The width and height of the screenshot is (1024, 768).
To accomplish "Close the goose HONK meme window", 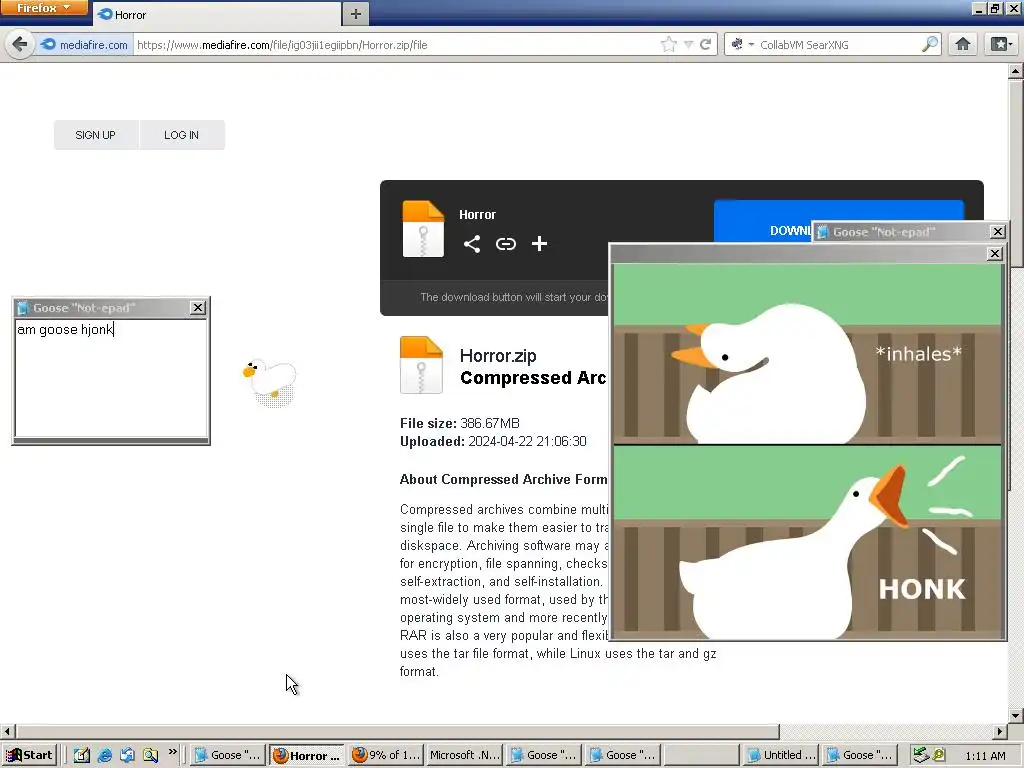I will (994, 253).
